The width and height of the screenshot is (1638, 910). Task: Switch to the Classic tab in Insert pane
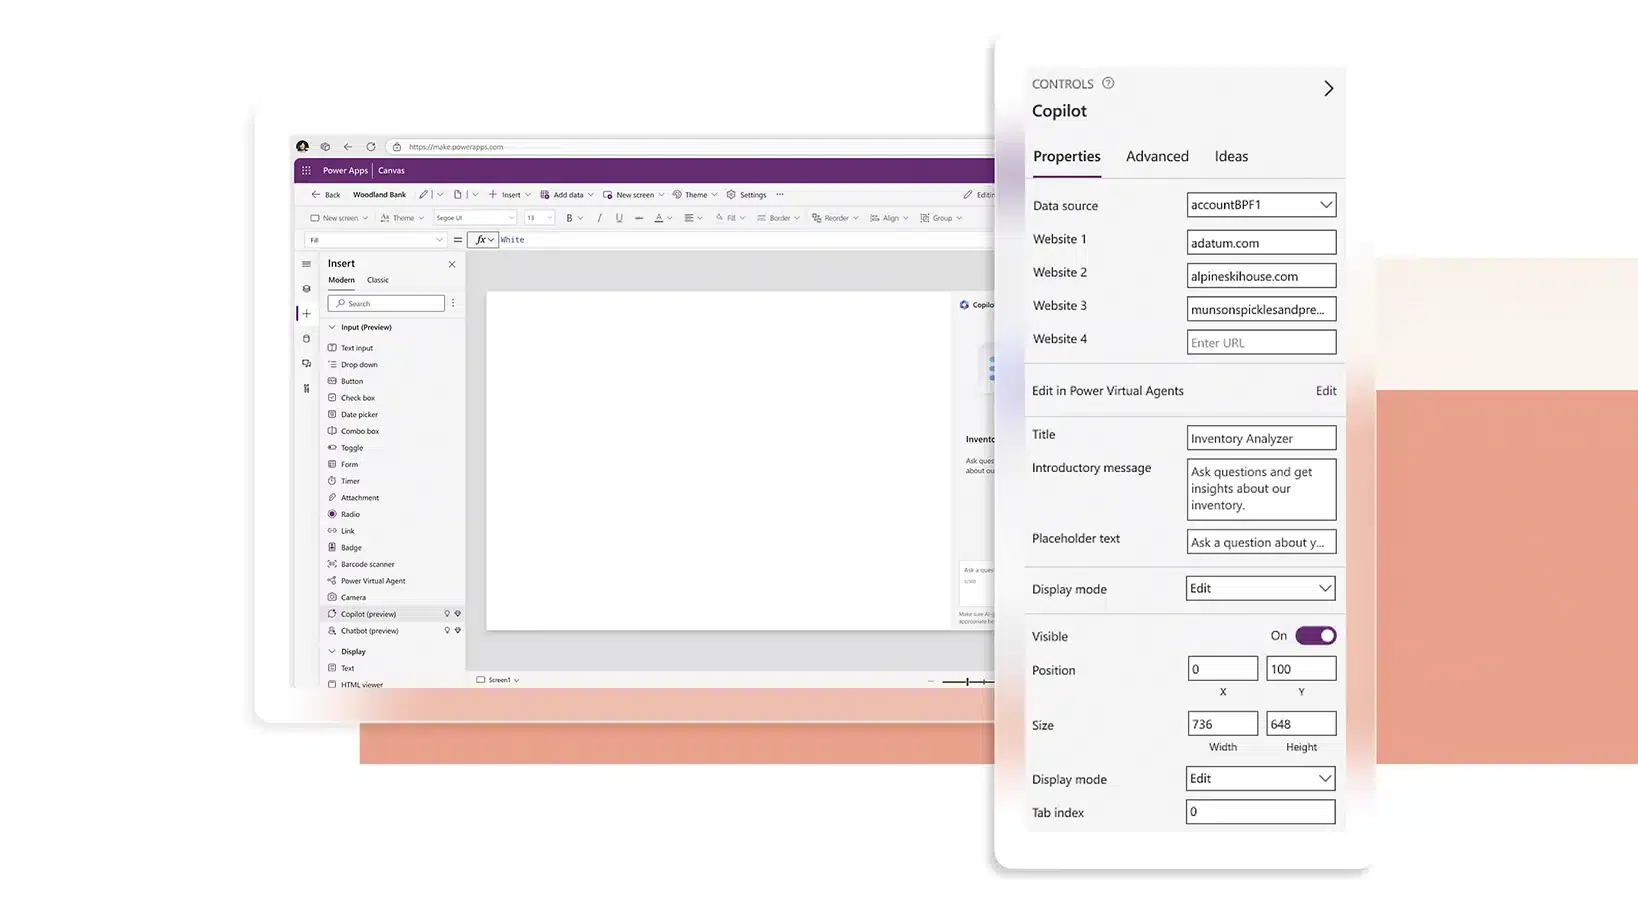tap(378, 280)
